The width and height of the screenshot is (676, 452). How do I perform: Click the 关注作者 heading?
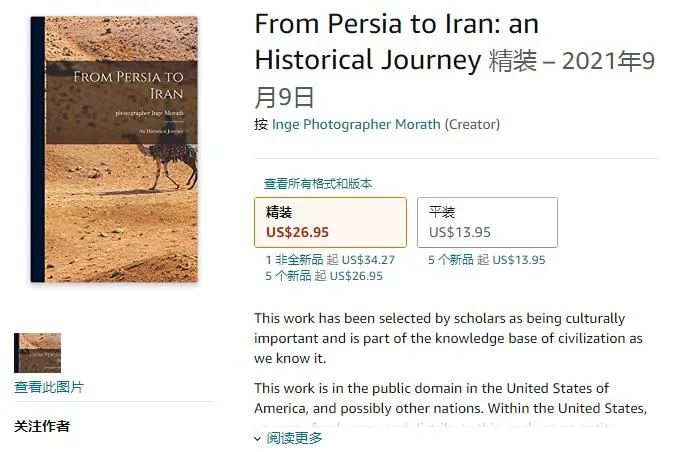tap(42, 426)
